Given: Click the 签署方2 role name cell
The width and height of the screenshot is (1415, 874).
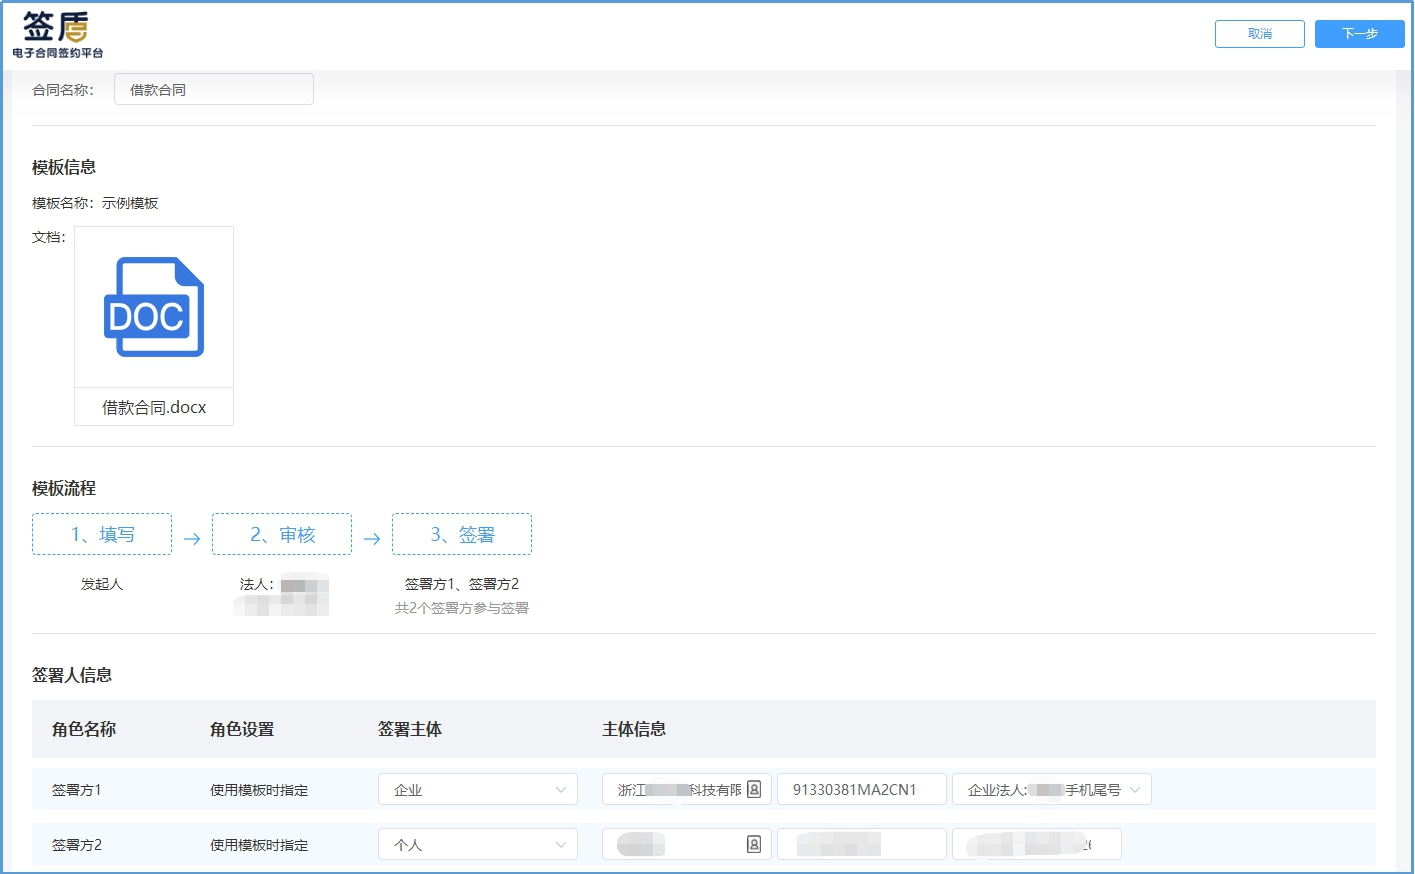Looking at the screenshot, I should click(x=77, y=845).
